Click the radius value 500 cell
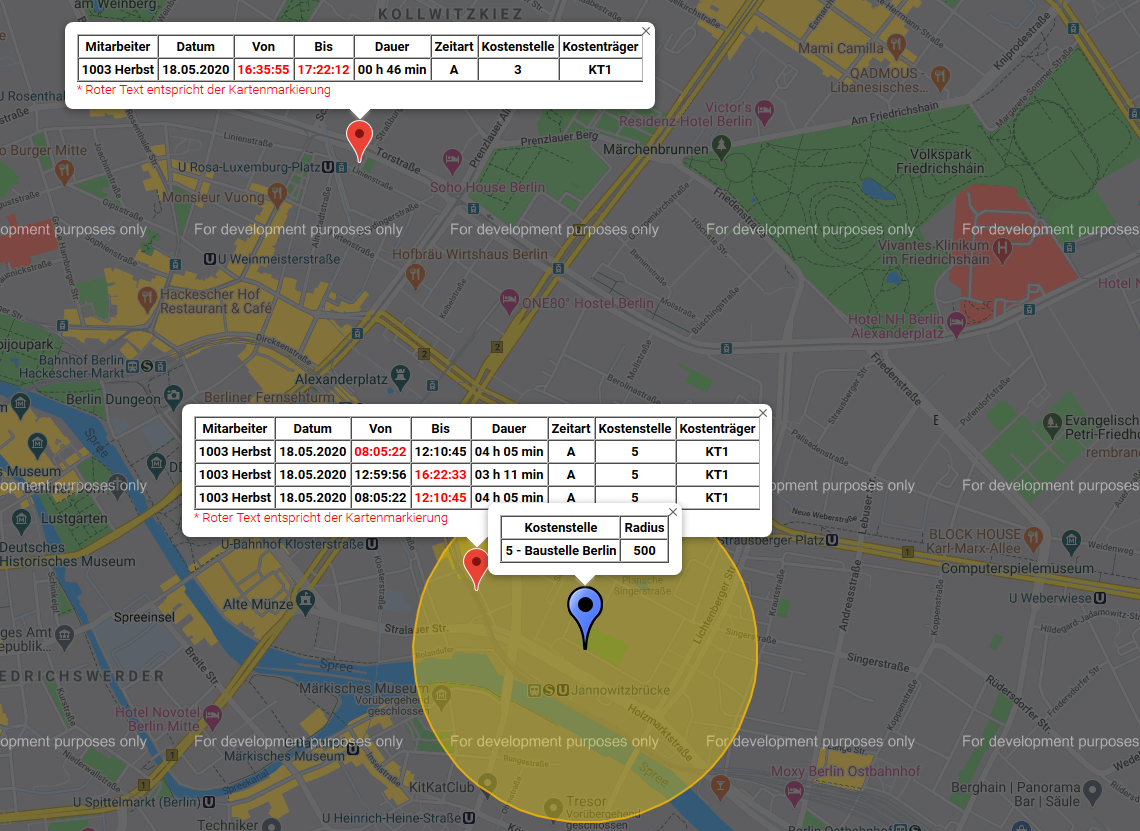 click(645, 551)
